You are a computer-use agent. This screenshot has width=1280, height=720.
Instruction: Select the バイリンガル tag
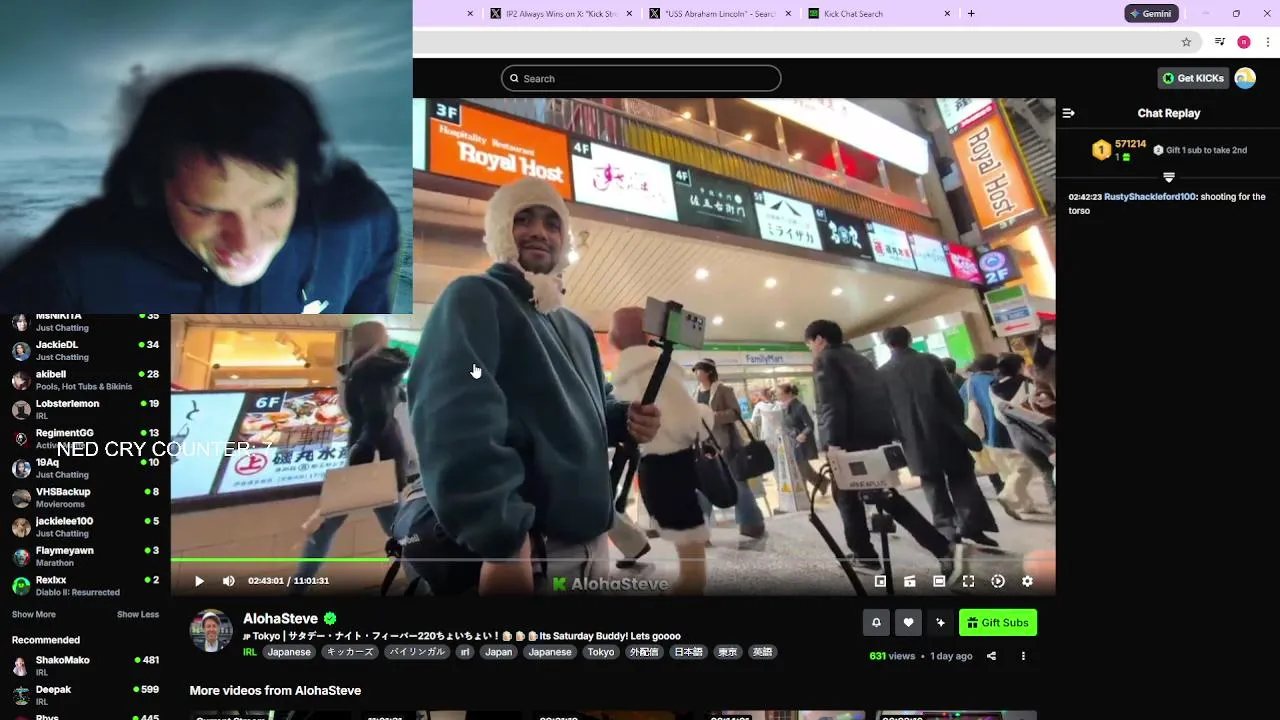(x=417, y=652)
